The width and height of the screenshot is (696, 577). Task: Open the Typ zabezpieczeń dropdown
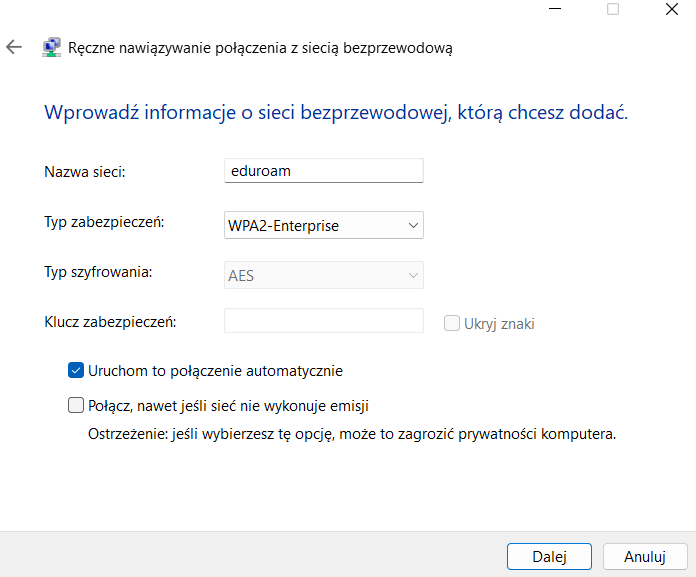(324, 225)
